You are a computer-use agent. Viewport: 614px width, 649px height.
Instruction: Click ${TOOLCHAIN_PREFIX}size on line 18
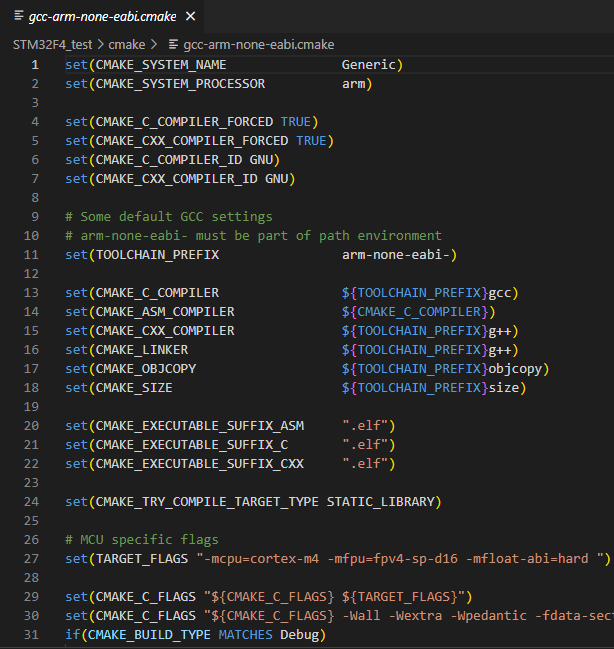430,388
